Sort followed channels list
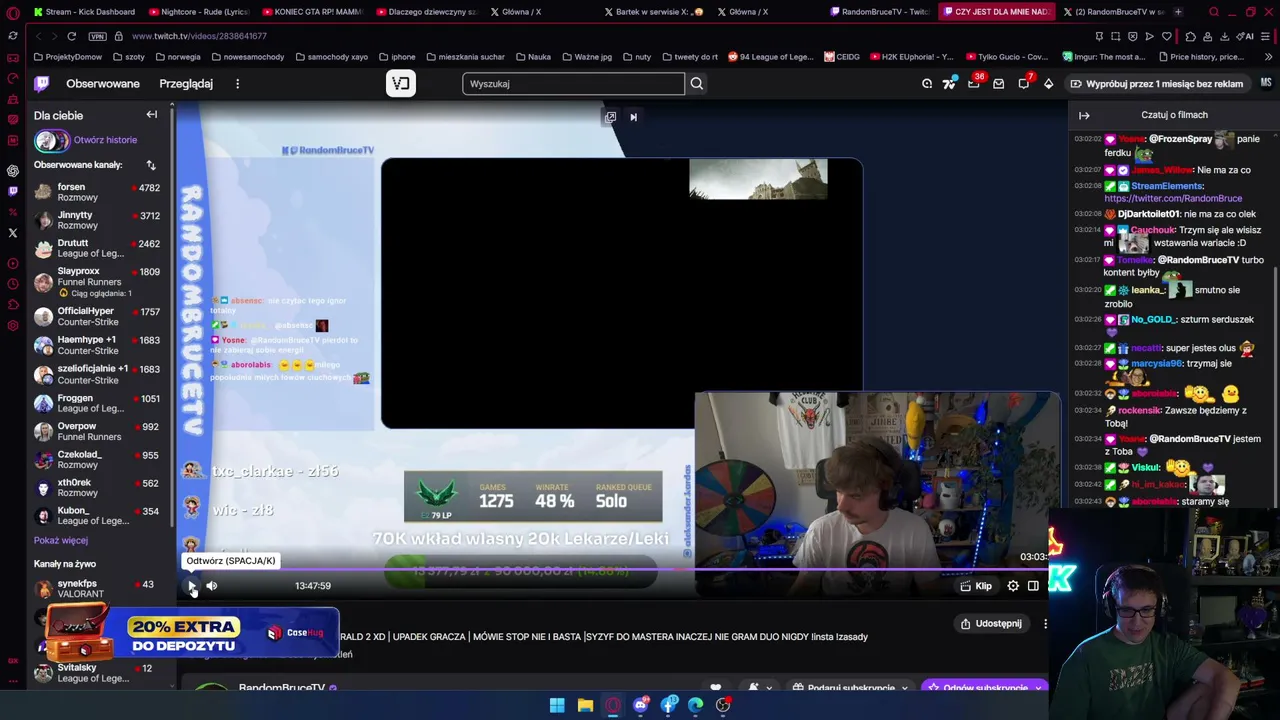The width and height of the screenshot is (1280, 720). tap(151, 165)
